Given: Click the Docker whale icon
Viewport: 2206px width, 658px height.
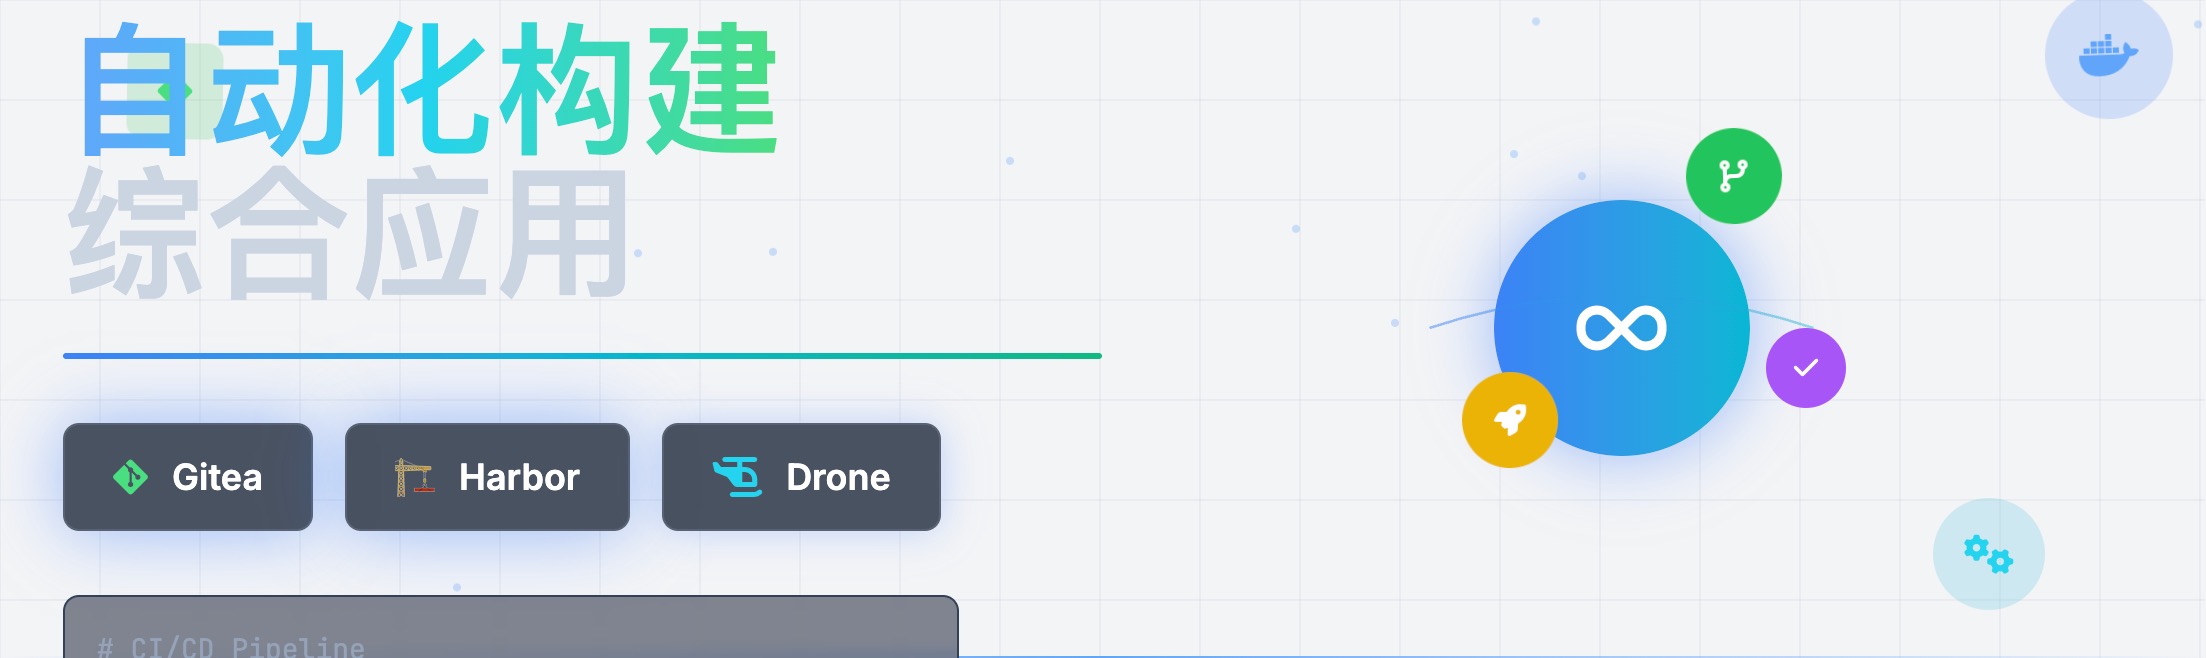Looking at the screenshot, I should tap(2108, 55).
